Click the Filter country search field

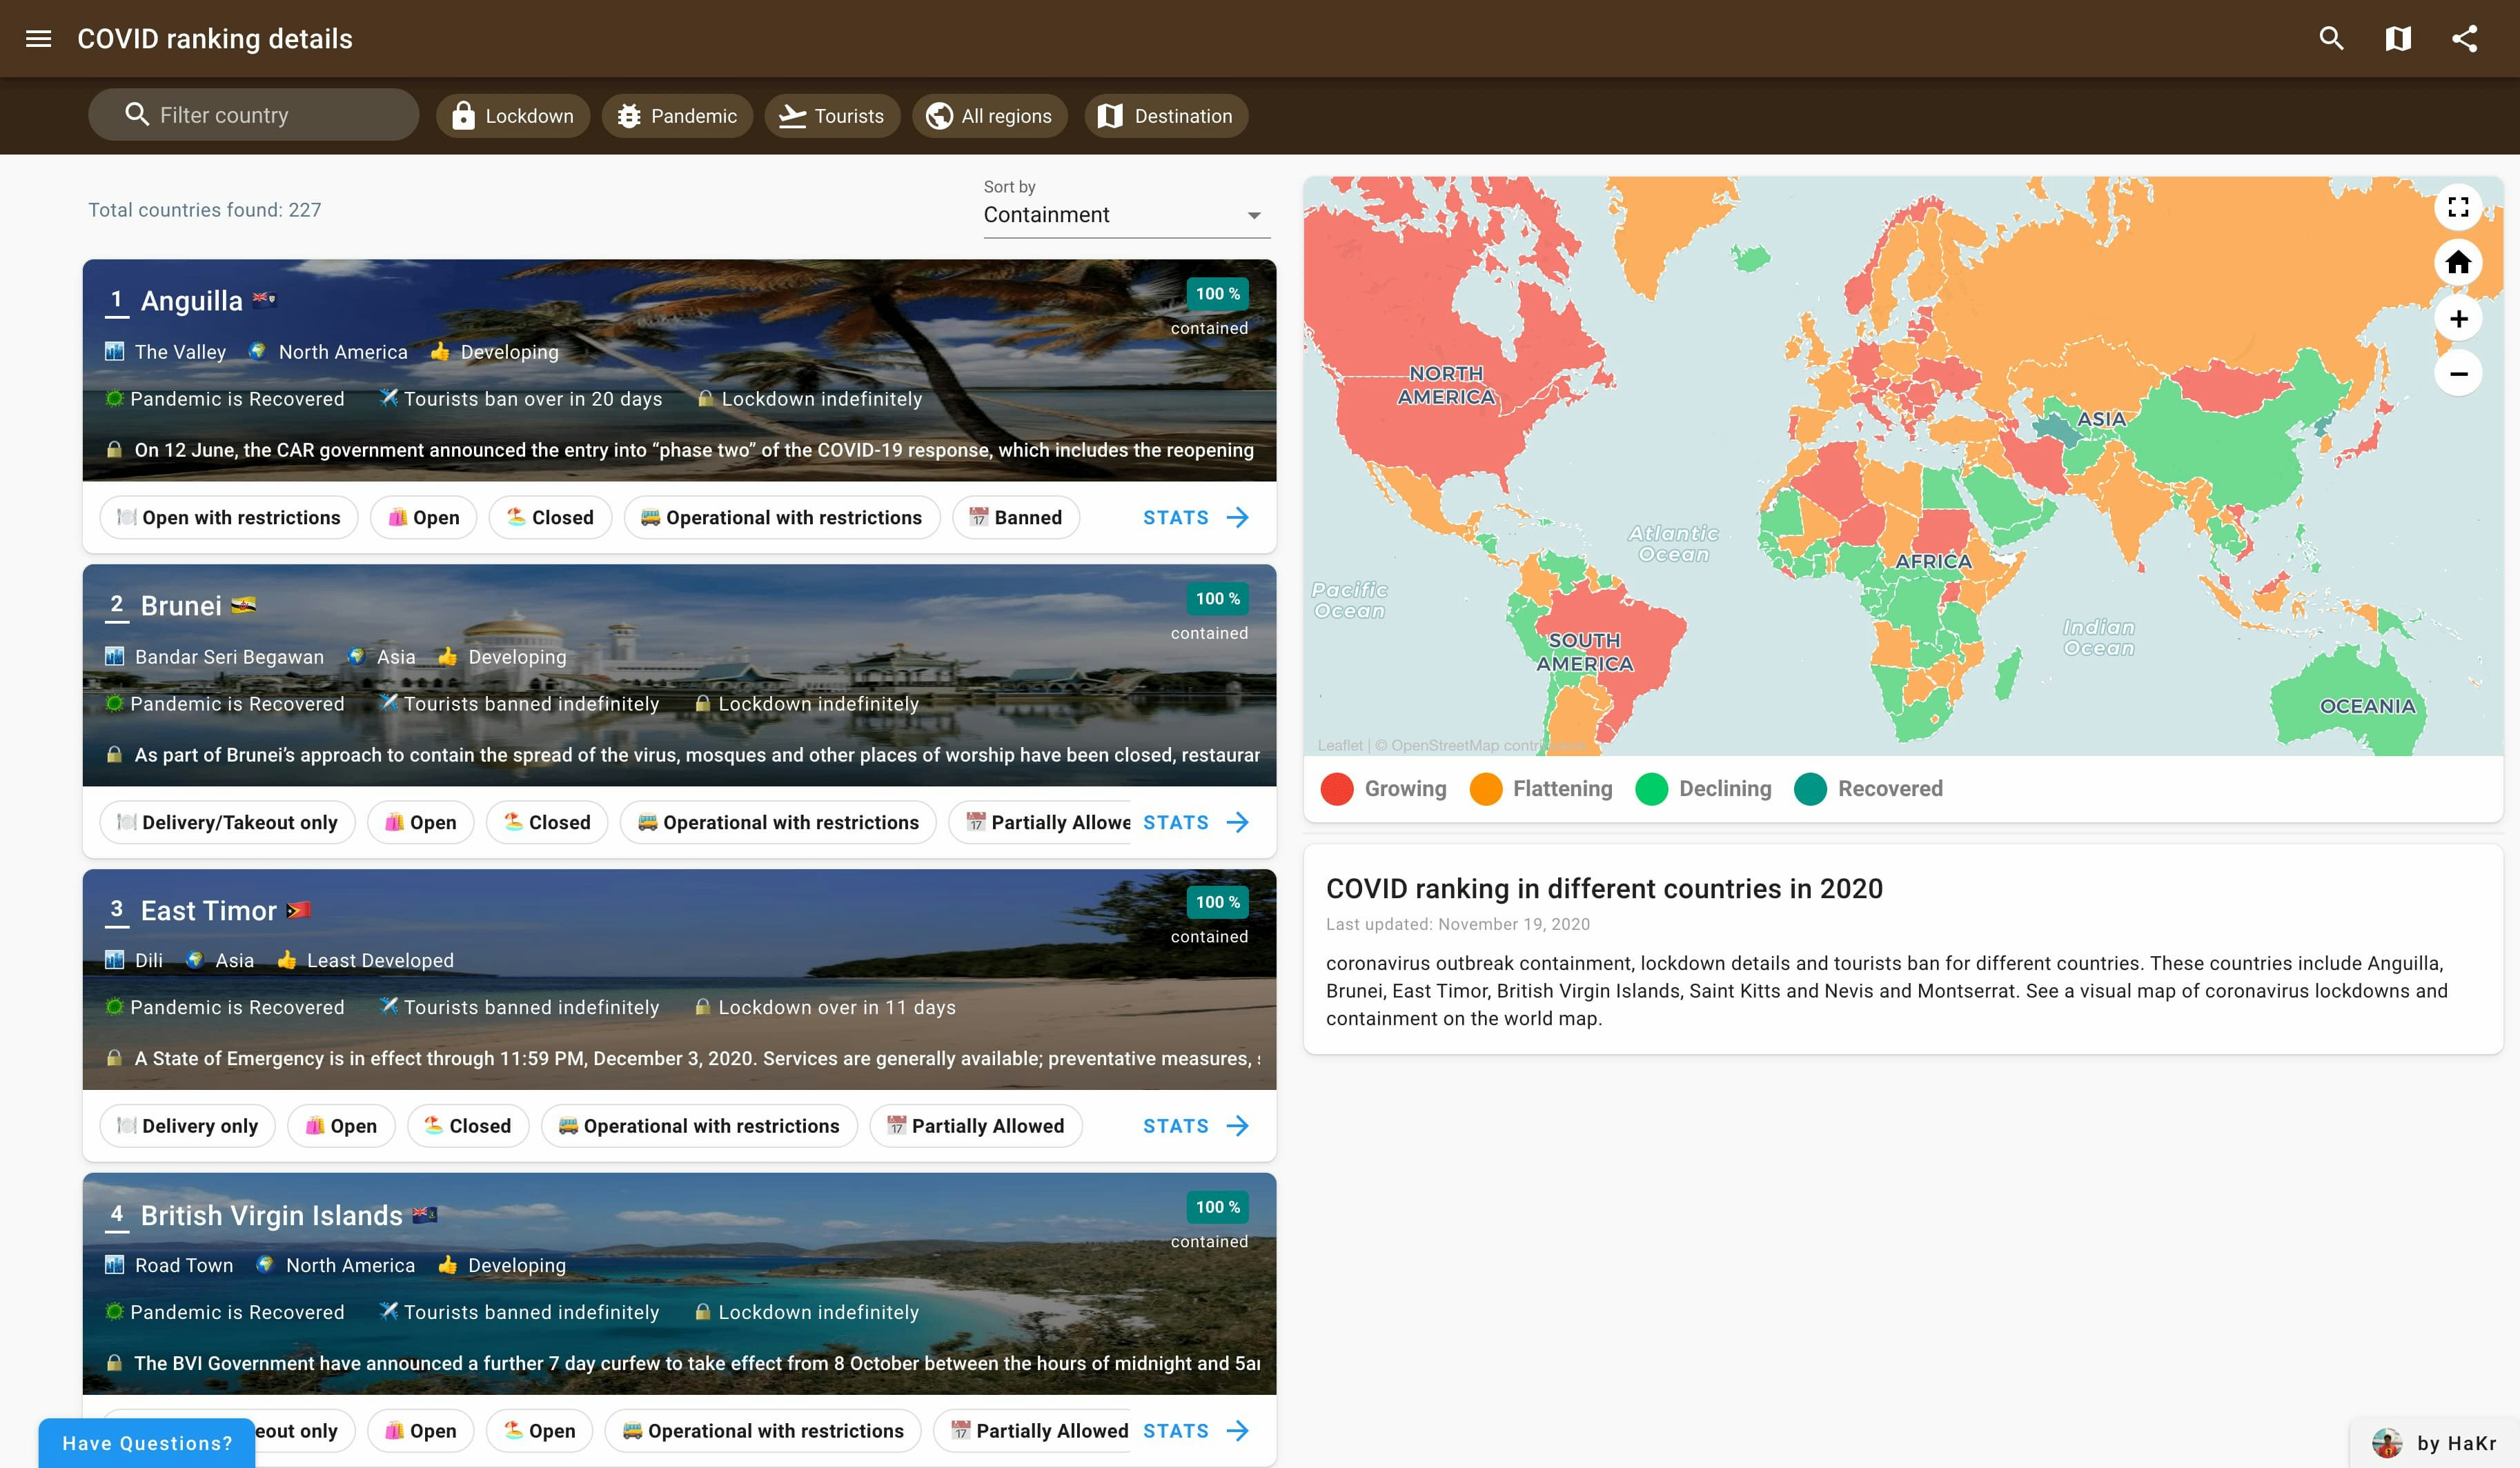click(254, 115)
